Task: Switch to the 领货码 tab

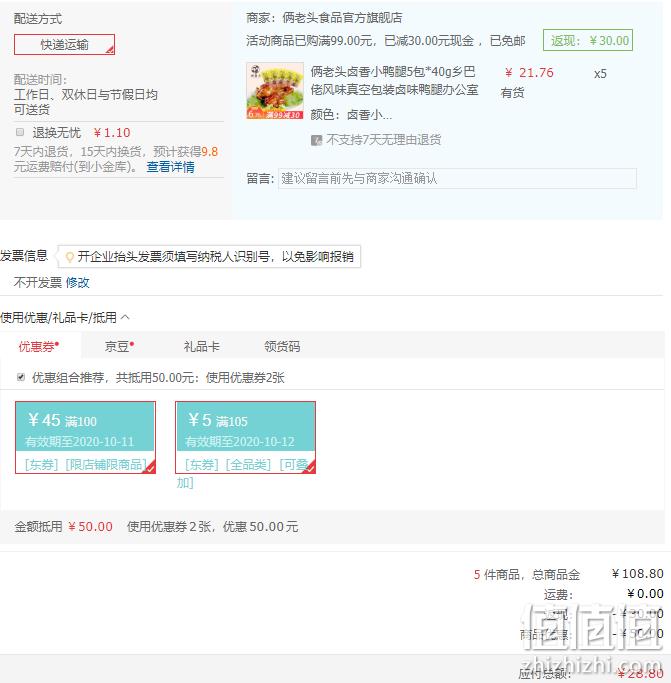Action: [282, 347]
